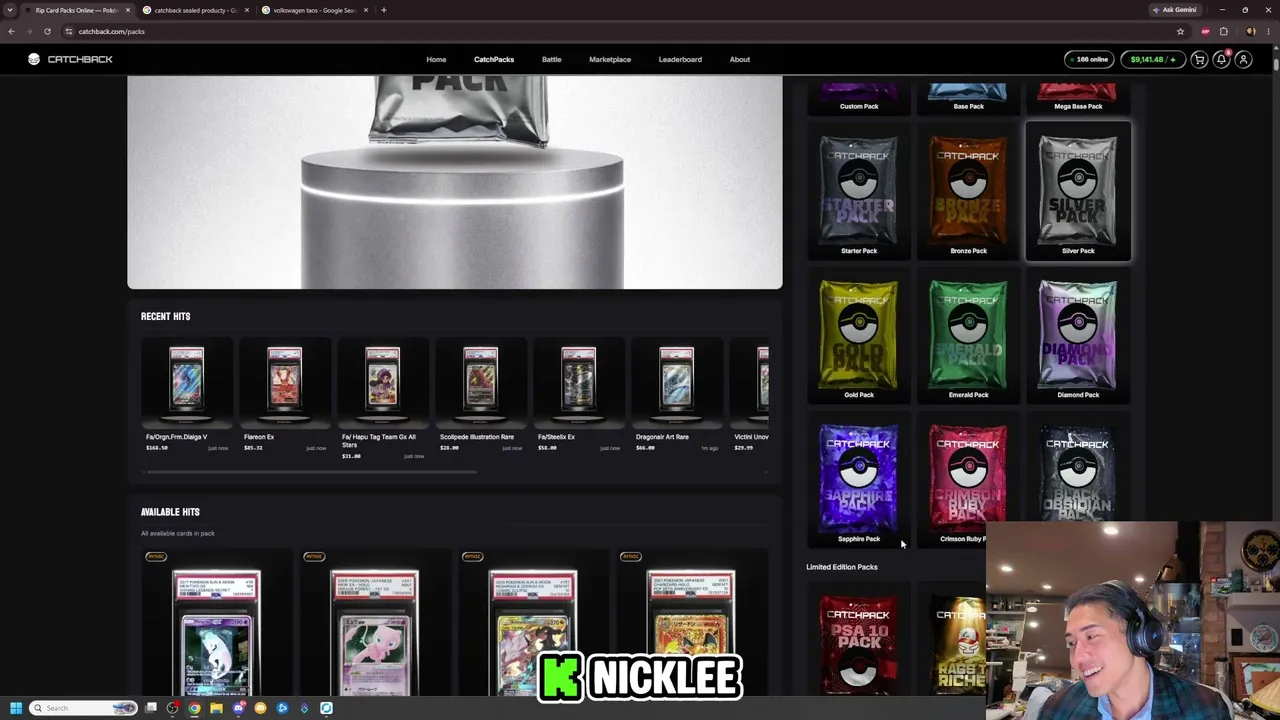This screenshot has width=1280, height=720.
Task: Select the Silver Pack
Action: tap(1078, 193)
